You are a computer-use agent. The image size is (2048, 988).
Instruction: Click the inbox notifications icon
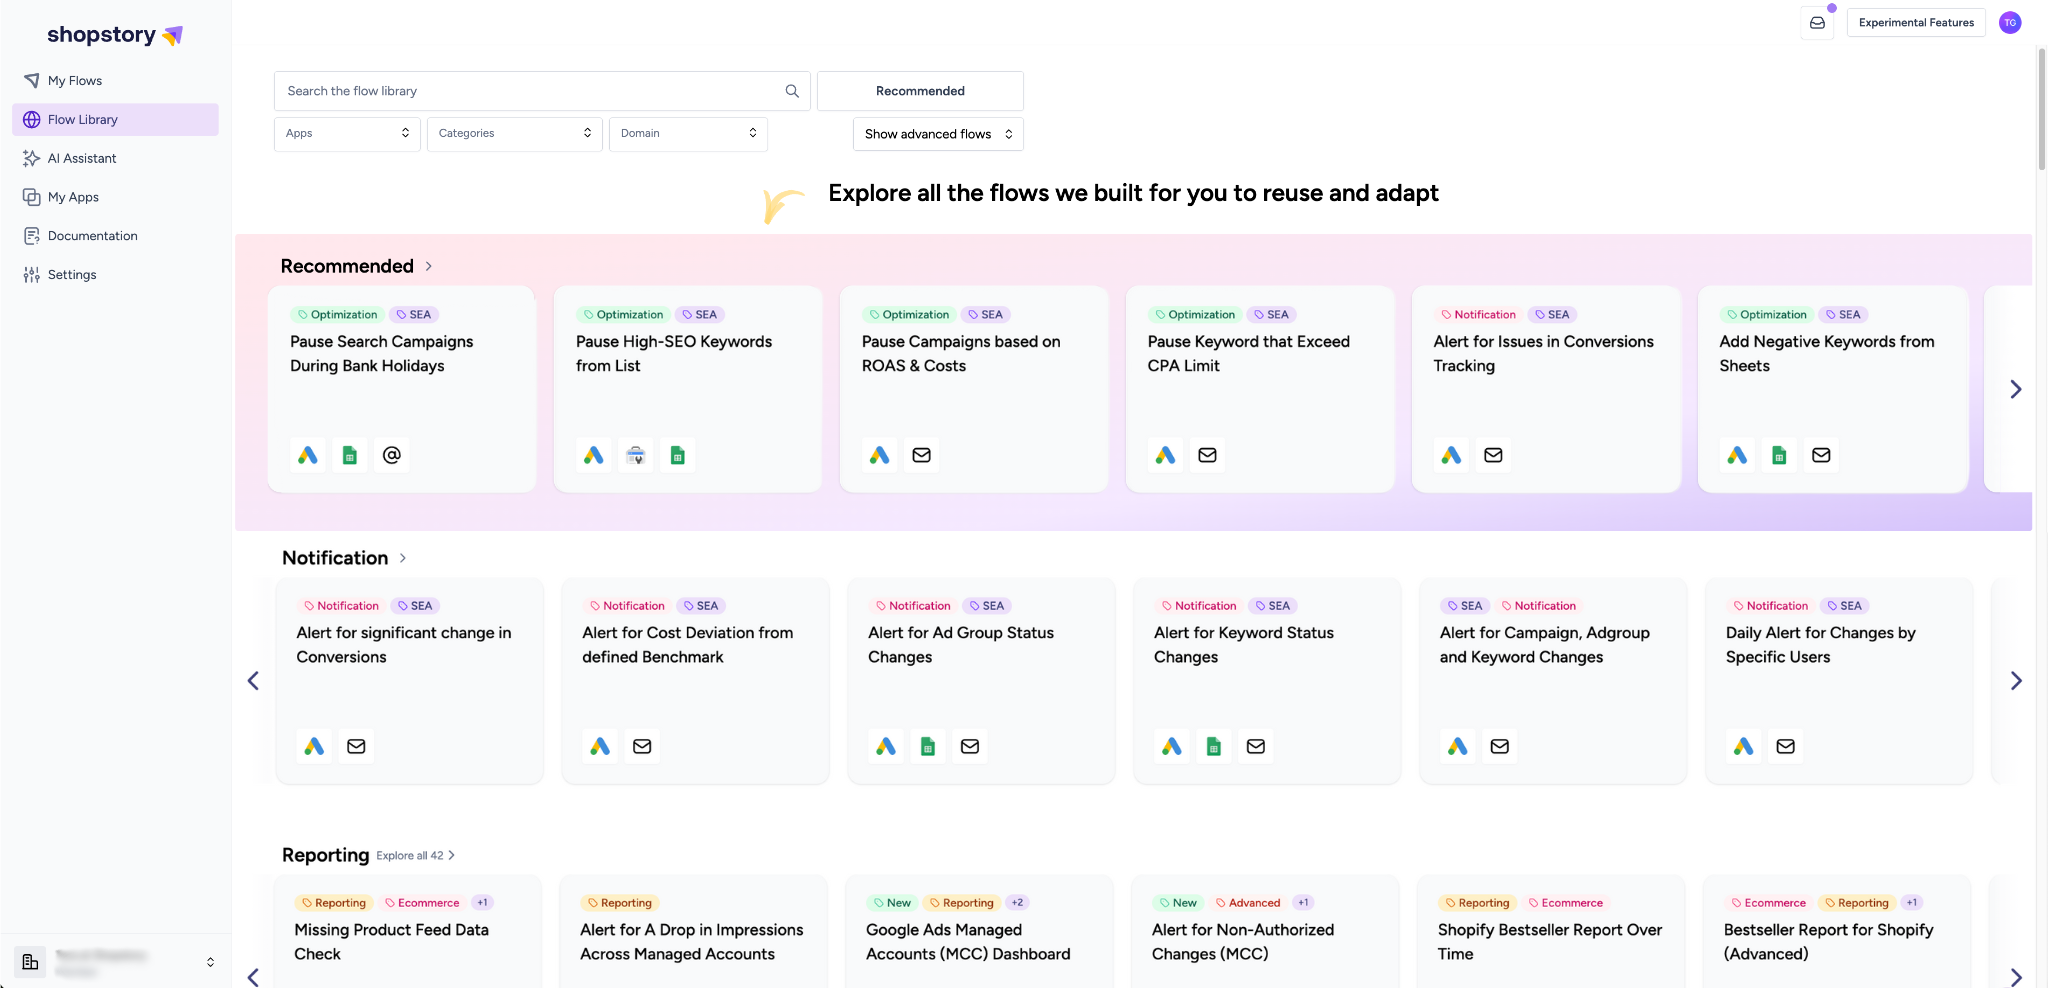tap(1817, 23)
